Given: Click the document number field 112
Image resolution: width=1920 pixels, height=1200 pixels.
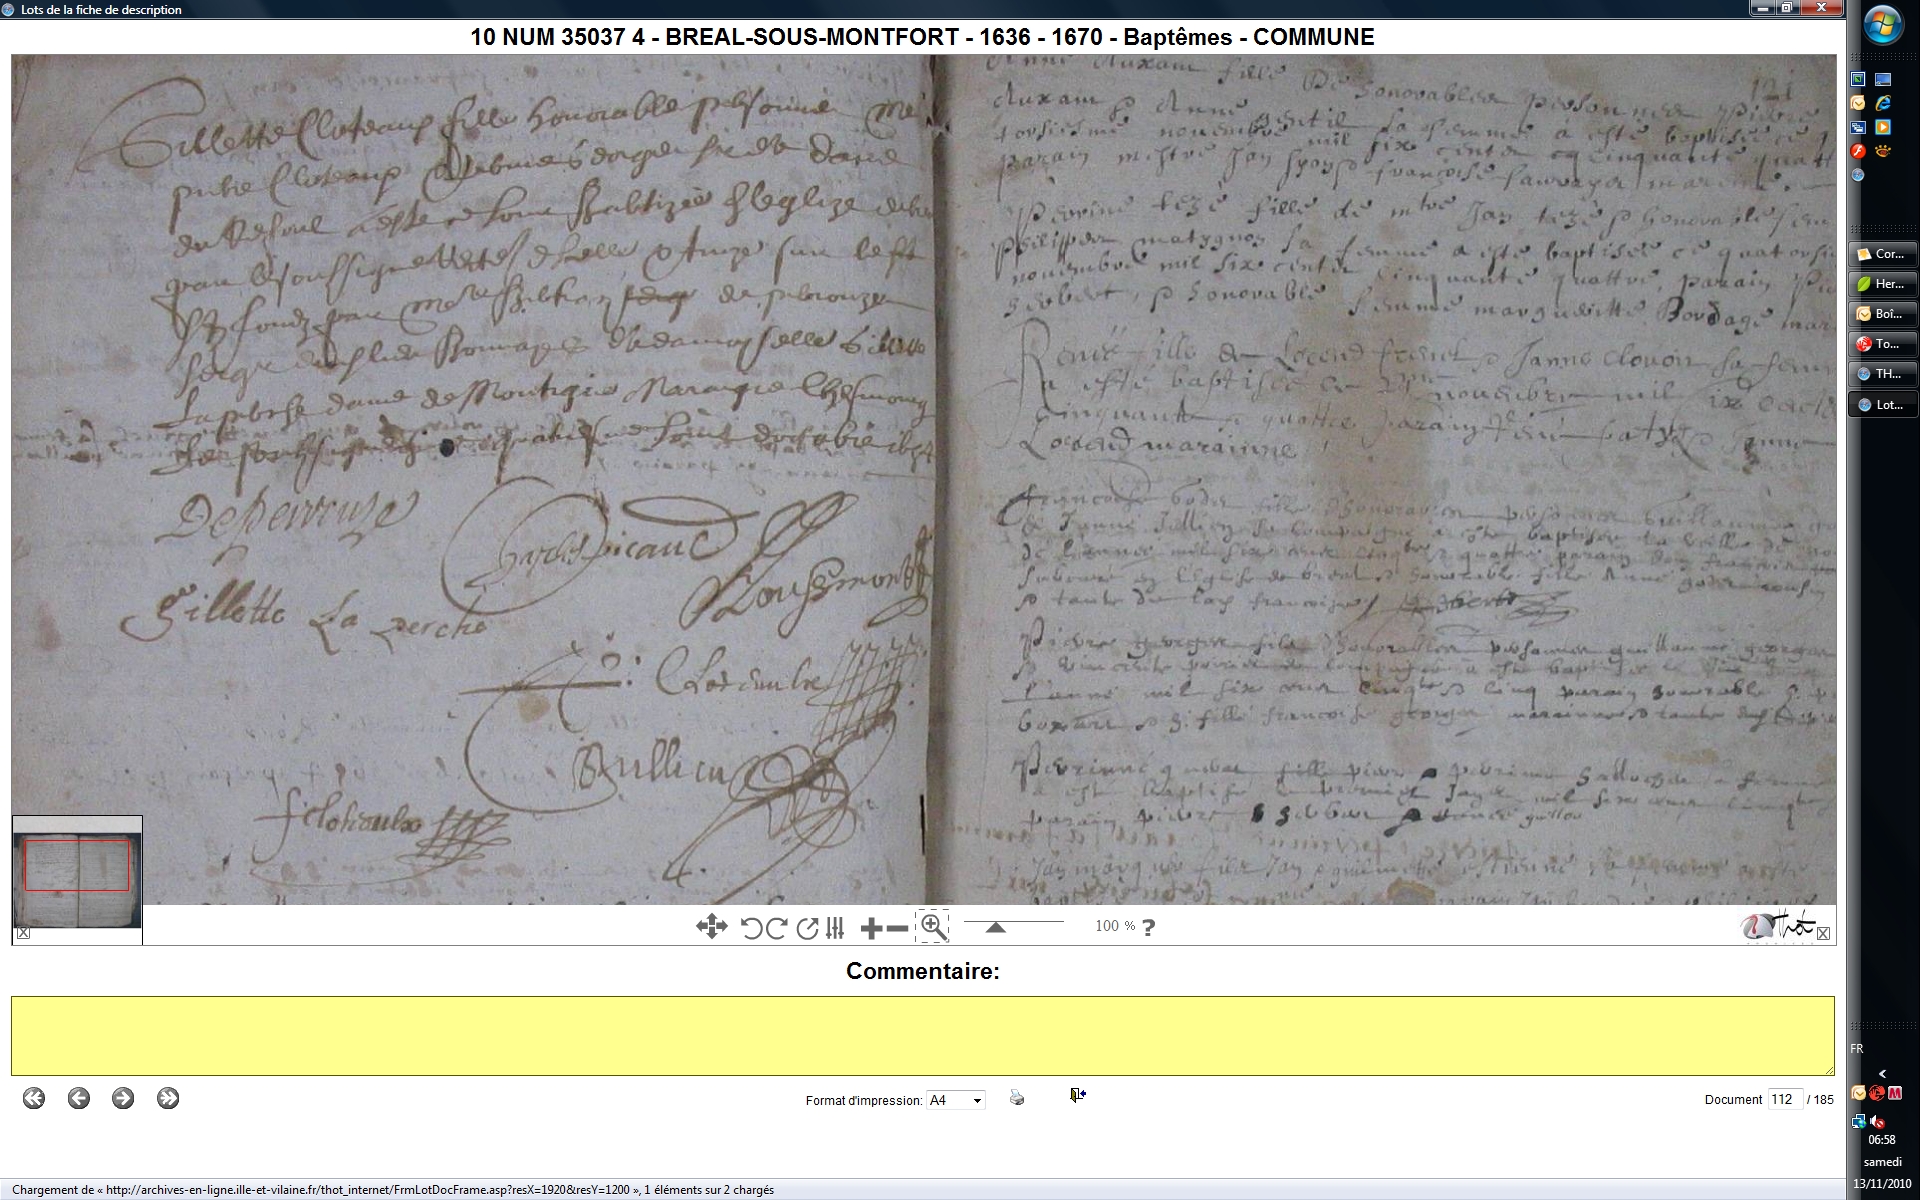Looking at the screenshot, I should coord(1784,1099).
